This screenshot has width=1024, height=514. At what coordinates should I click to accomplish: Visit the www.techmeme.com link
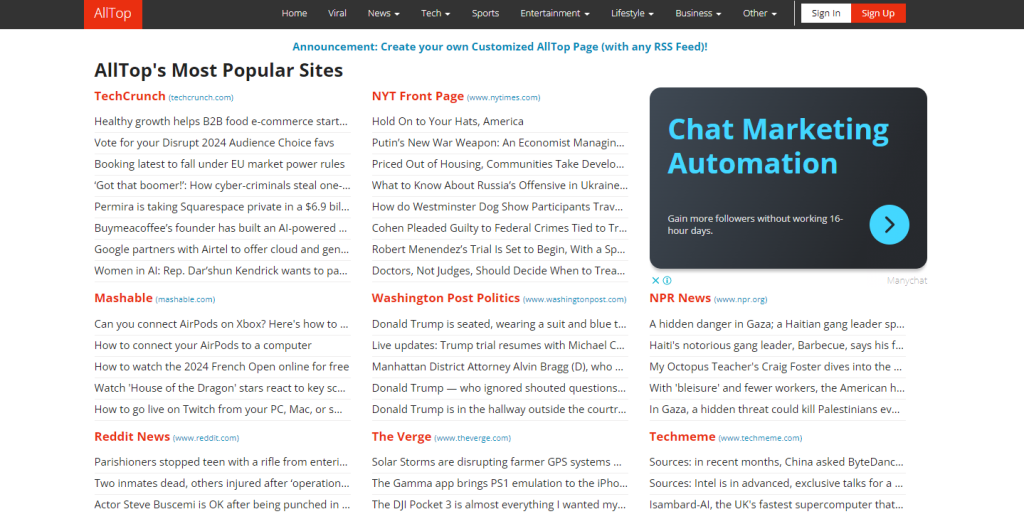pyautogui.click(x=760, y=438)
